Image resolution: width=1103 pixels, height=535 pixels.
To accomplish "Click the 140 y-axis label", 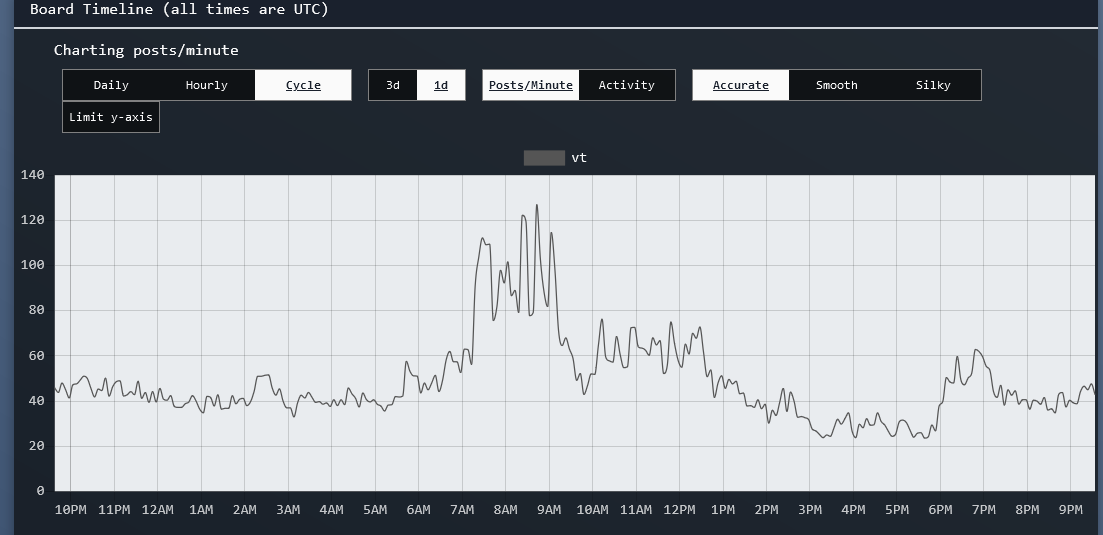I will 32,174.
